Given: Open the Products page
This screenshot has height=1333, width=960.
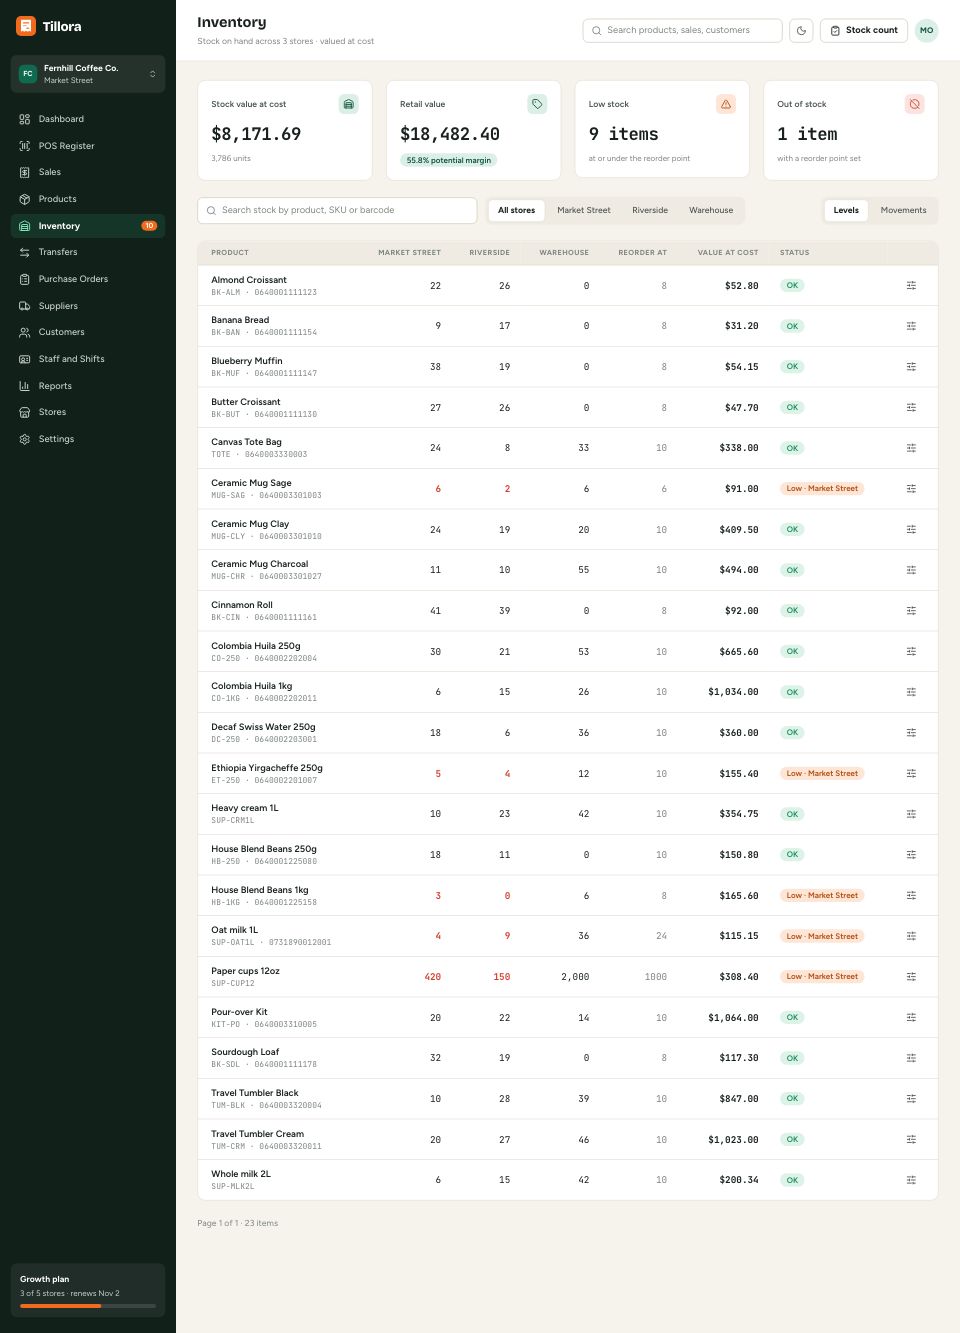Looking at the screenshot, I should click(x=88, y=199).
